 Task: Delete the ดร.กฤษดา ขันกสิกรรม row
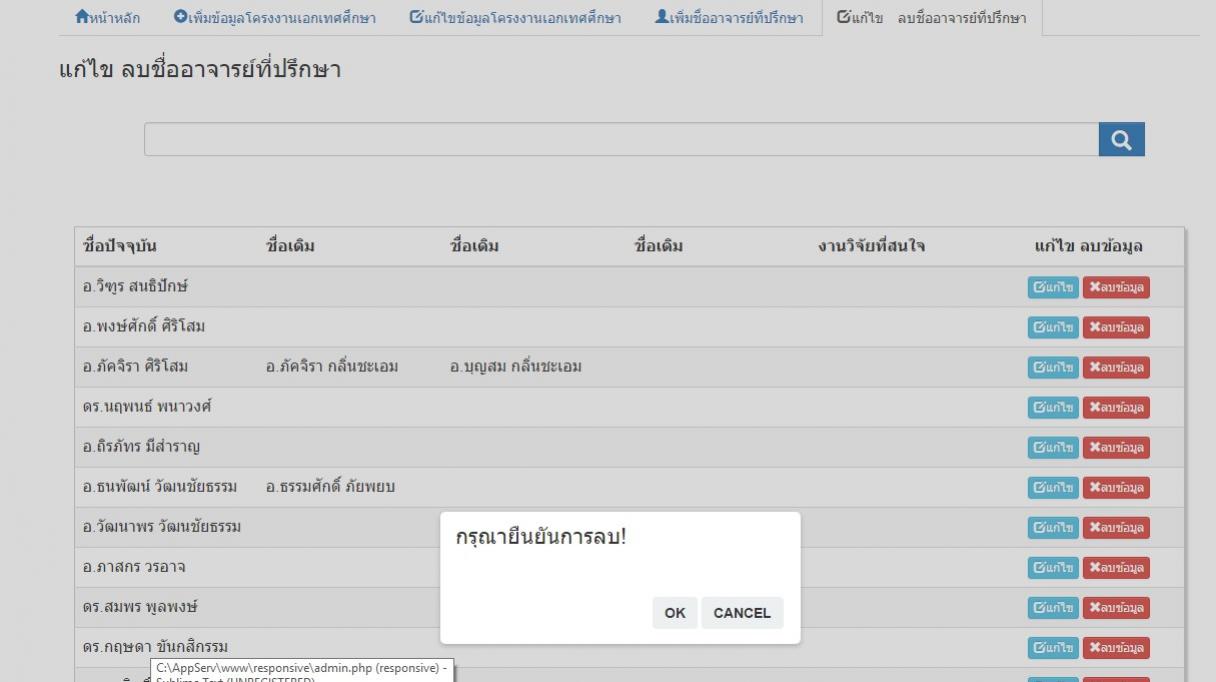point(1116,648)
